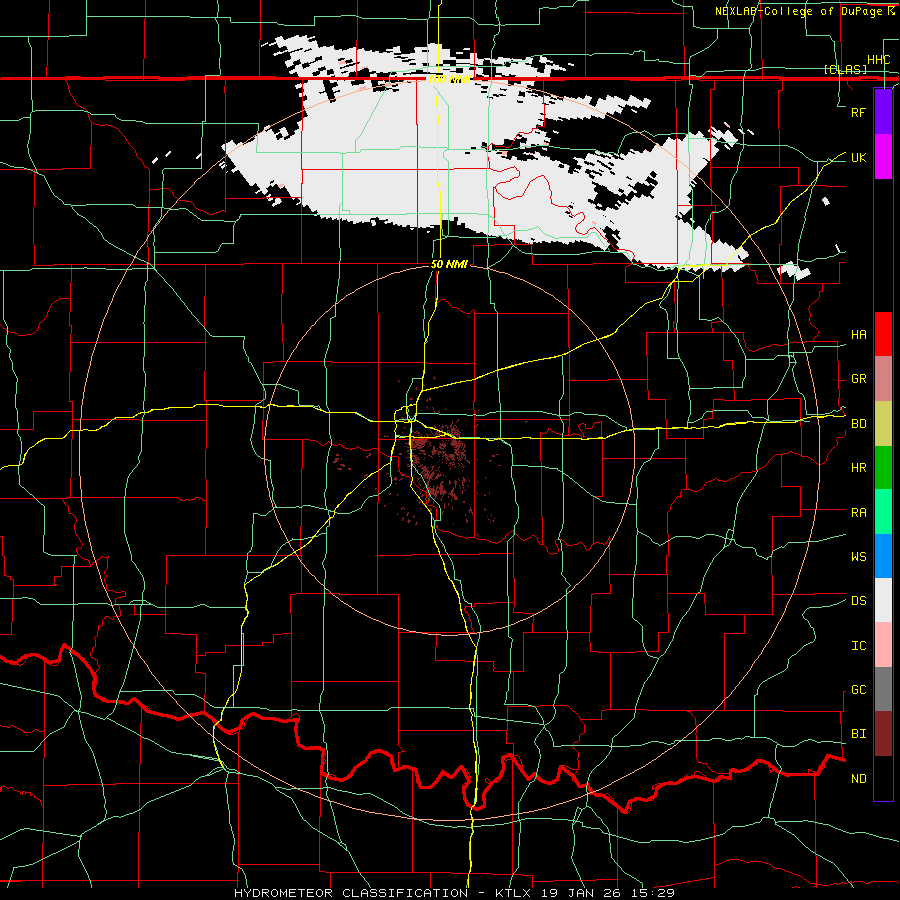This screenshot has height=900, width=900.
Task: Click the 'HHC' product code text
Action: point(878,60)
